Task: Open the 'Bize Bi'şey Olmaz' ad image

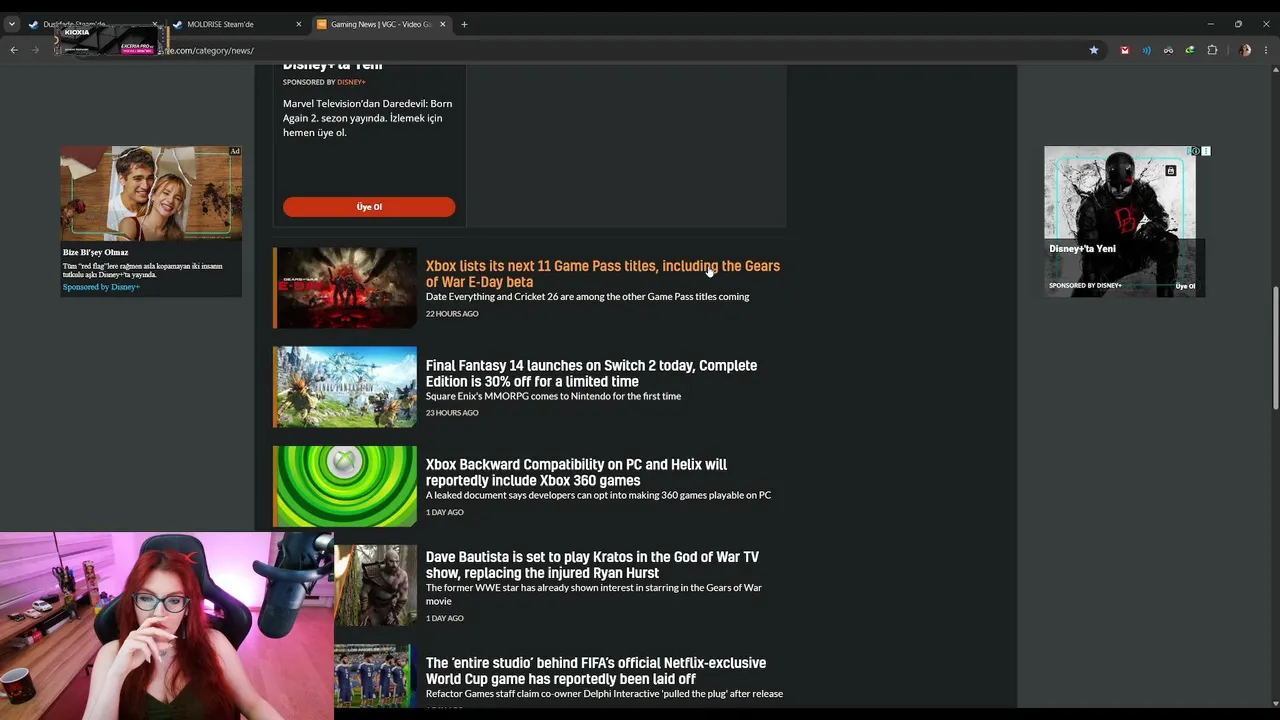Action: (x=151, y=194)
